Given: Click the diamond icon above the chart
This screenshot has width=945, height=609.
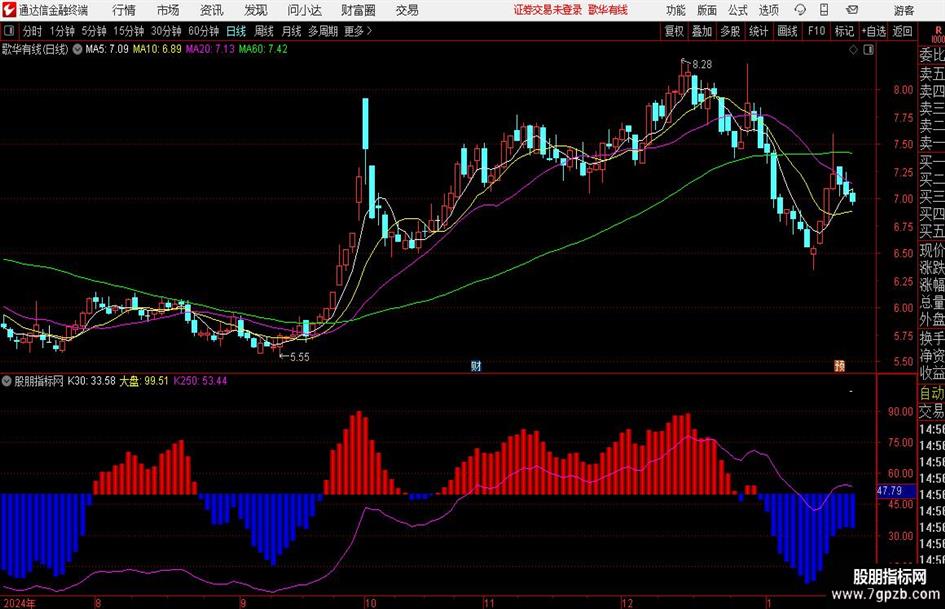Looking at the screenshot, I should point(853,50).
